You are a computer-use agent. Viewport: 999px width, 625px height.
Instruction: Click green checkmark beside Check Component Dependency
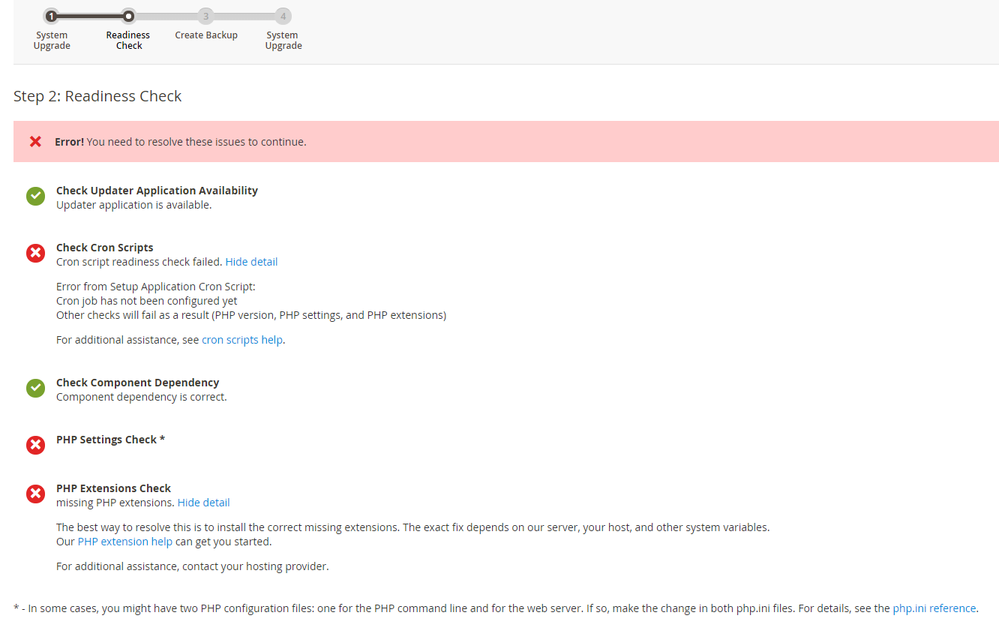(x=35, y=388)
